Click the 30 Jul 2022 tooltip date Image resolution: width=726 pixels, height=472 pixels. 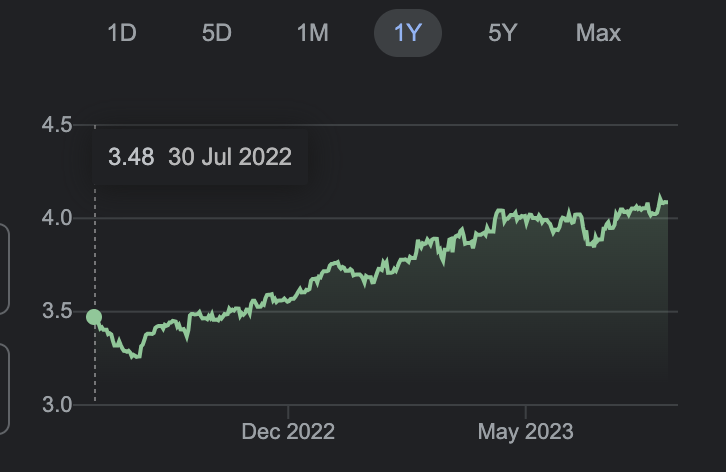[x=230, y=157]
